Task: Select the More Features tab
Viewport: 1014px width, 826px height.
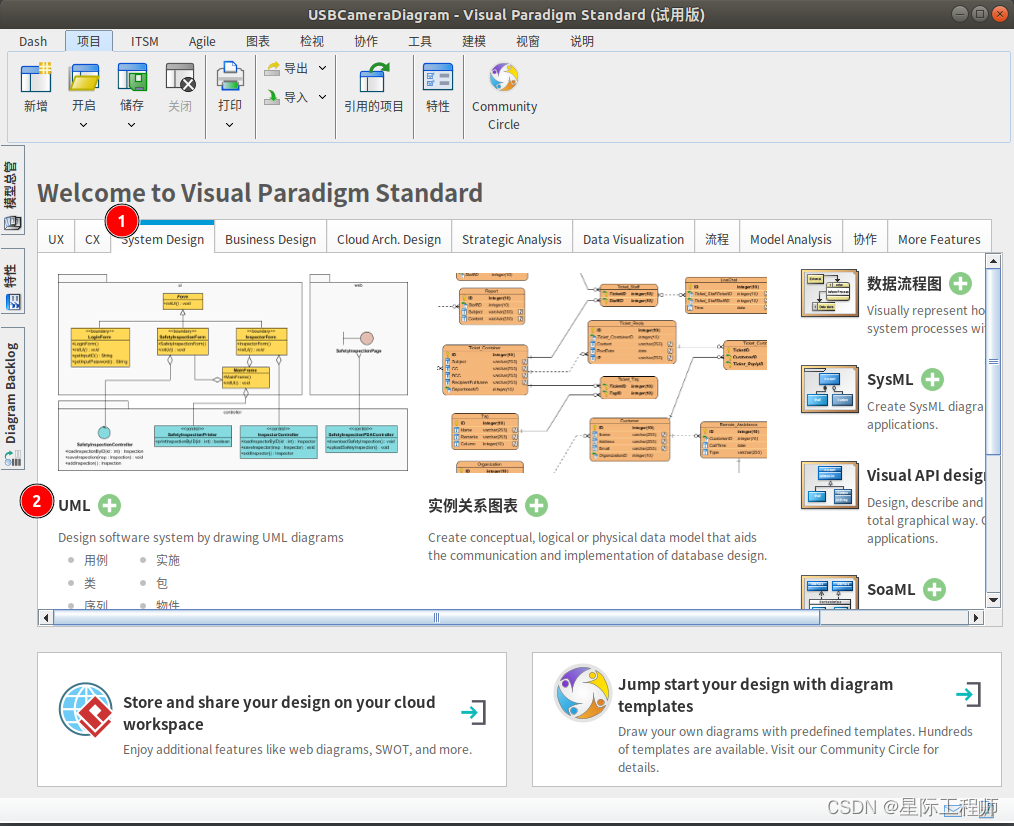Action: tap(939, 239)
